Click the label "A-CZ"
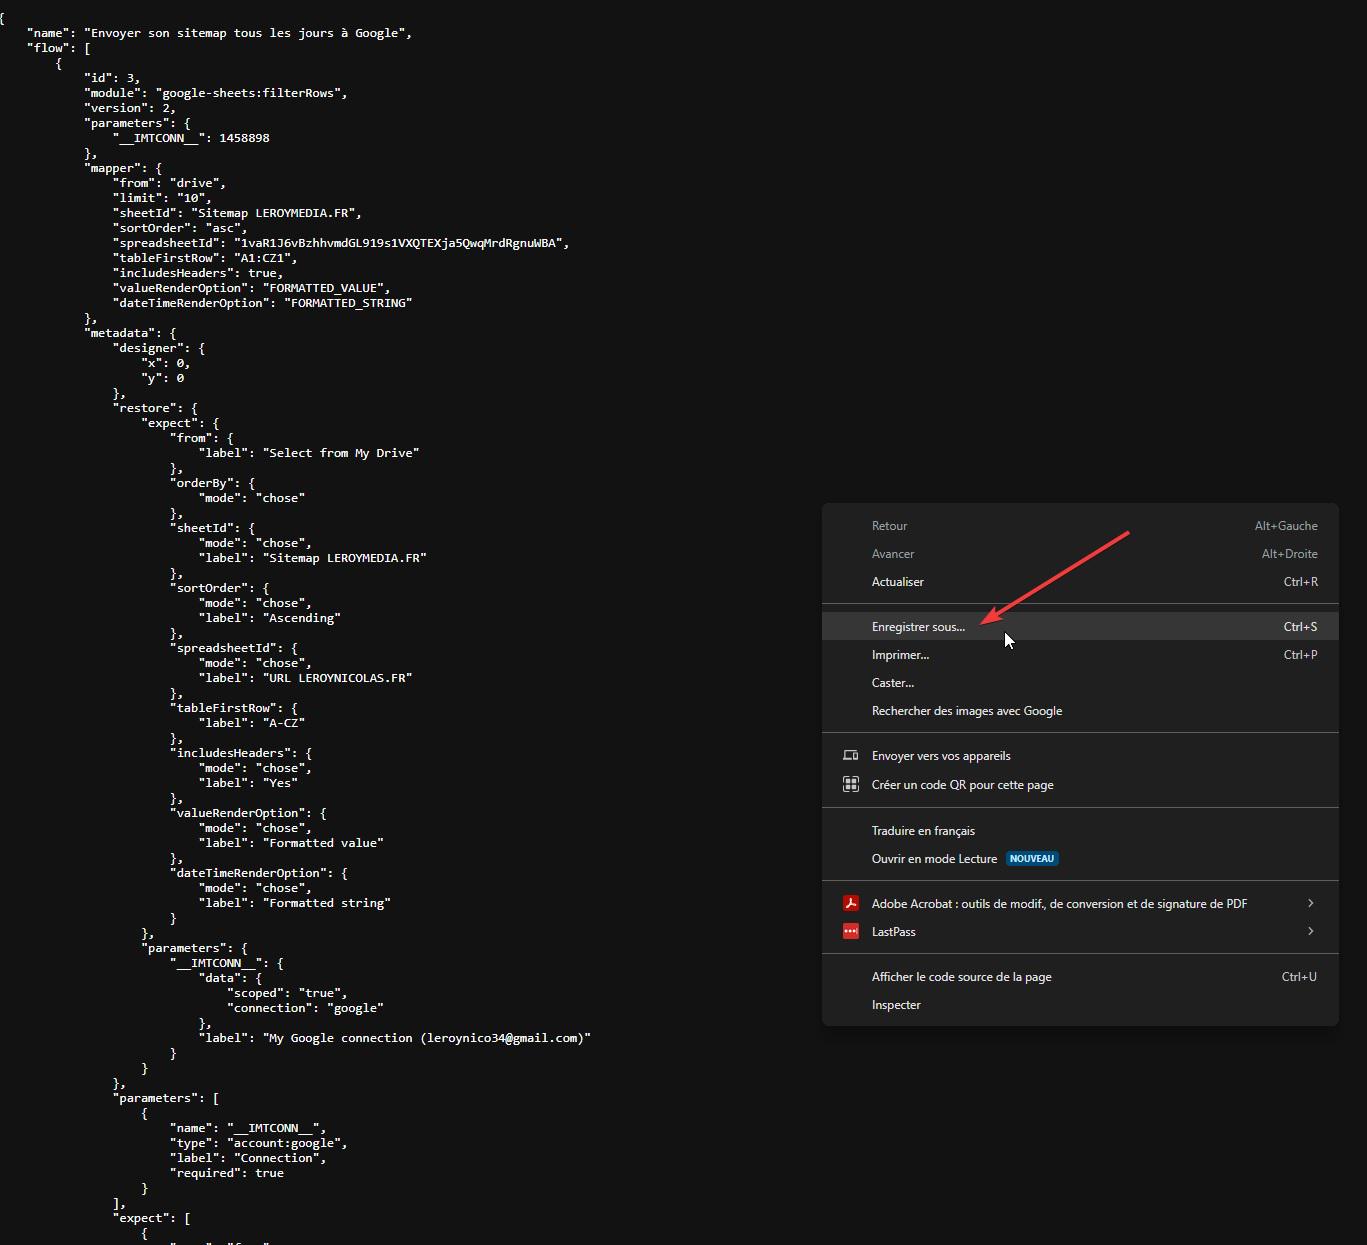1367x1245 pixels. coord(284,723)
